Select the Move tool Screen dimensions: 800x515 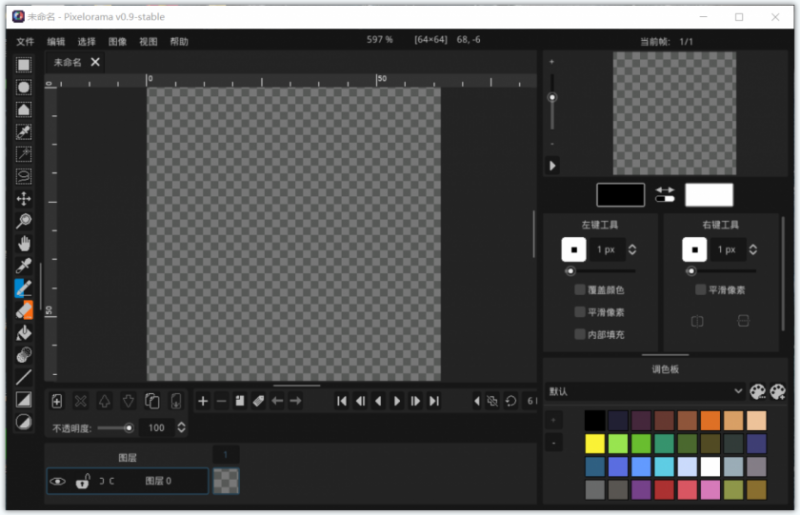[23, 199]
